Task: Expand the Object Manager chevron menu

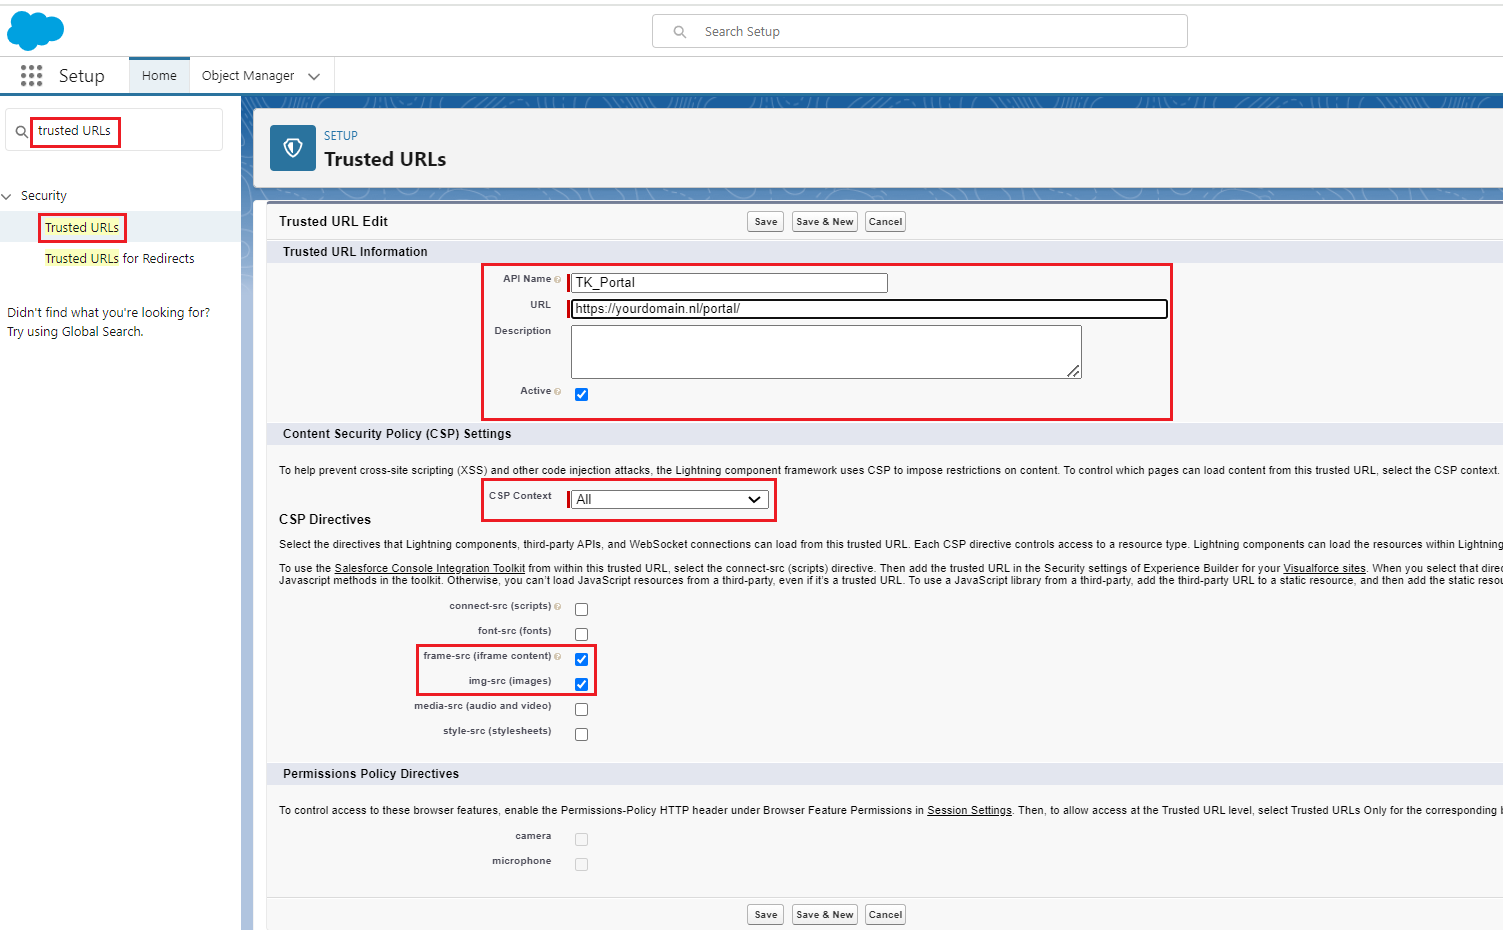Action: [x=314, y=76]
